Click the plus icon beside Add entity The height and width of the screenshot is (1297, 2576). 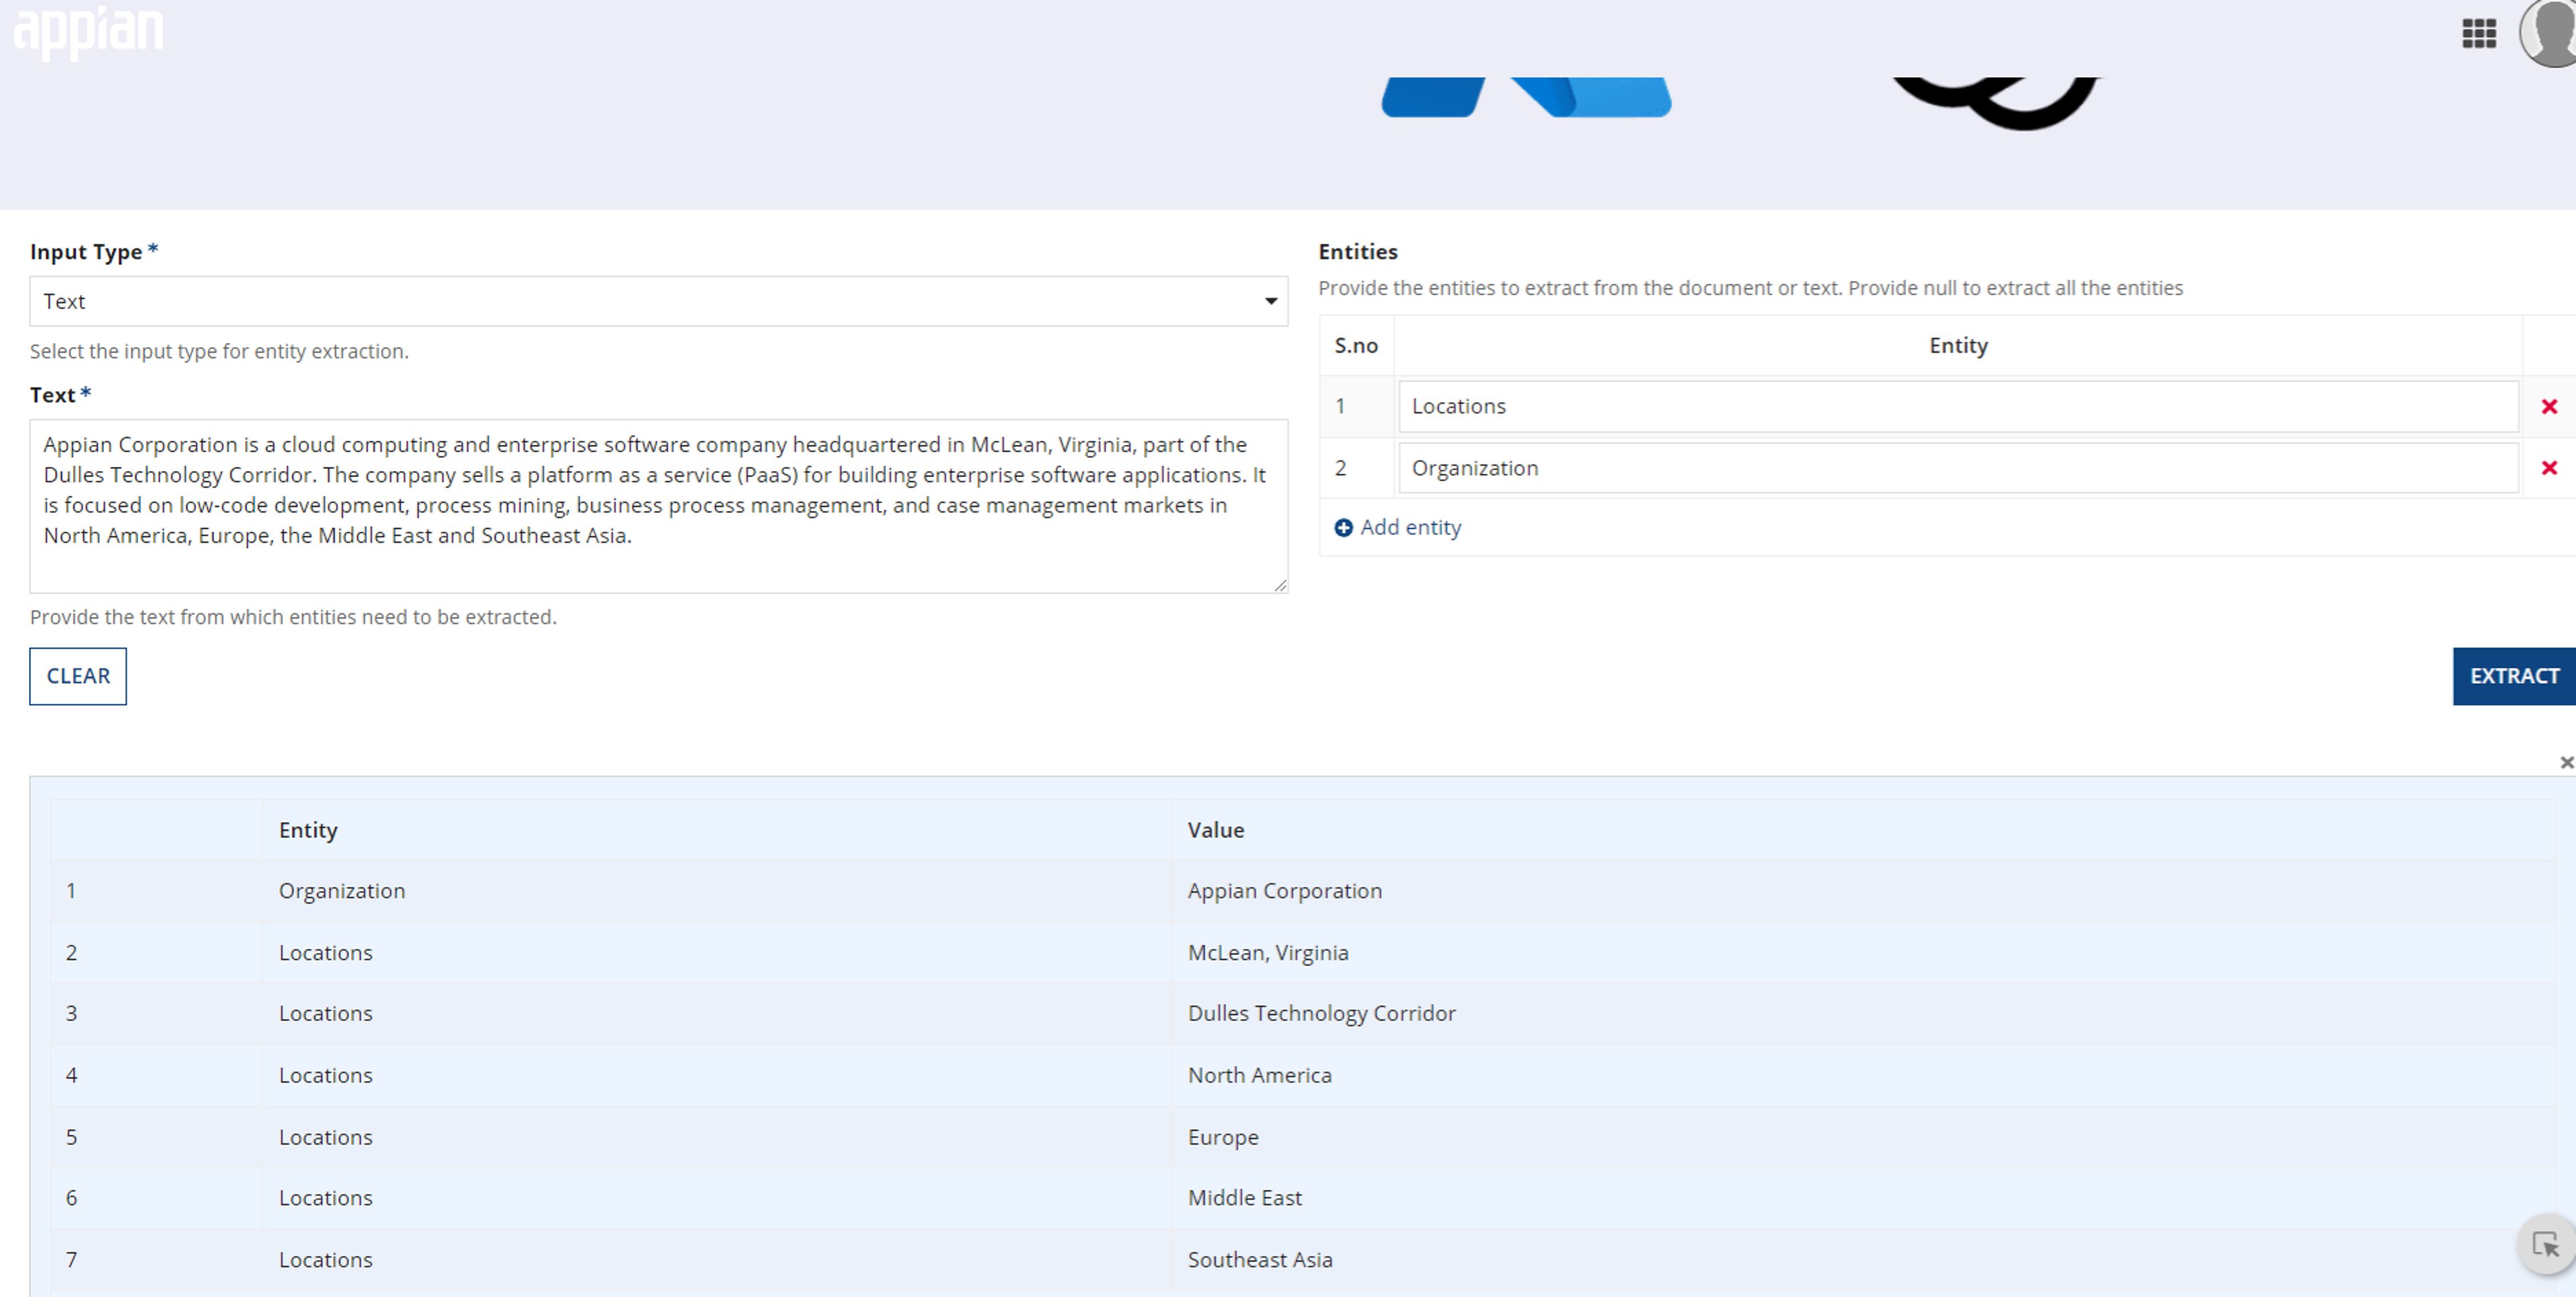[x=1343, y=528]
